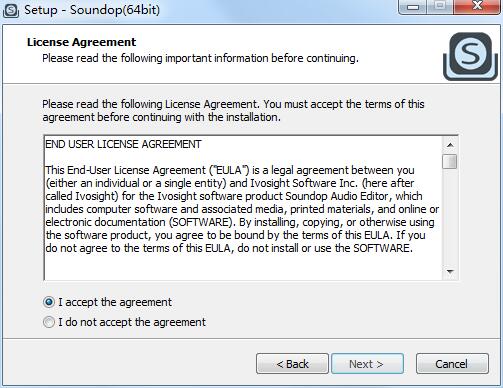503x388 pixels.
Task: Click the "I accept the agreement" label text
Action: (115, 302)
